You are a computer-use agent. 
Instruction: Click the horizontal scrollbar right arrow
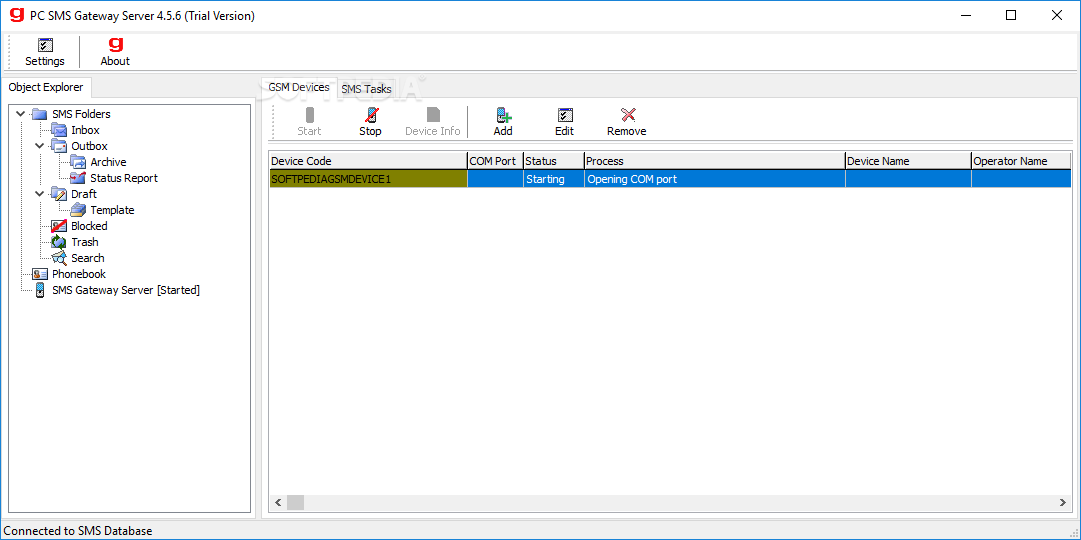point(1063,503)
